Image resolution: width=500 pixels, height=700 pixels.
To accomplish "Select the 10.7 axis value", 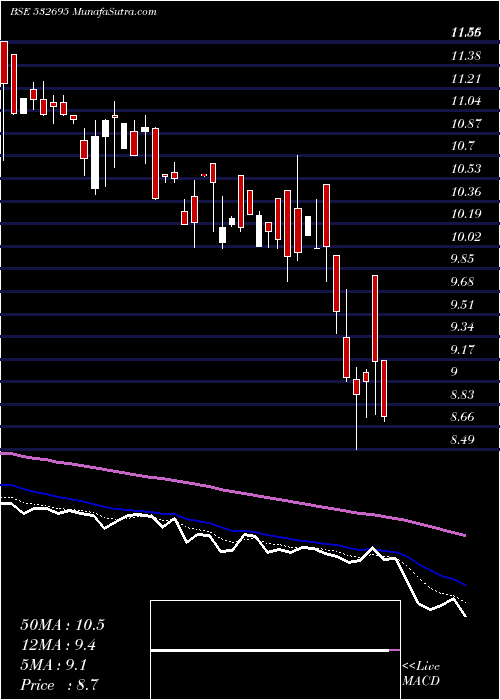I will tap(462, 146).
